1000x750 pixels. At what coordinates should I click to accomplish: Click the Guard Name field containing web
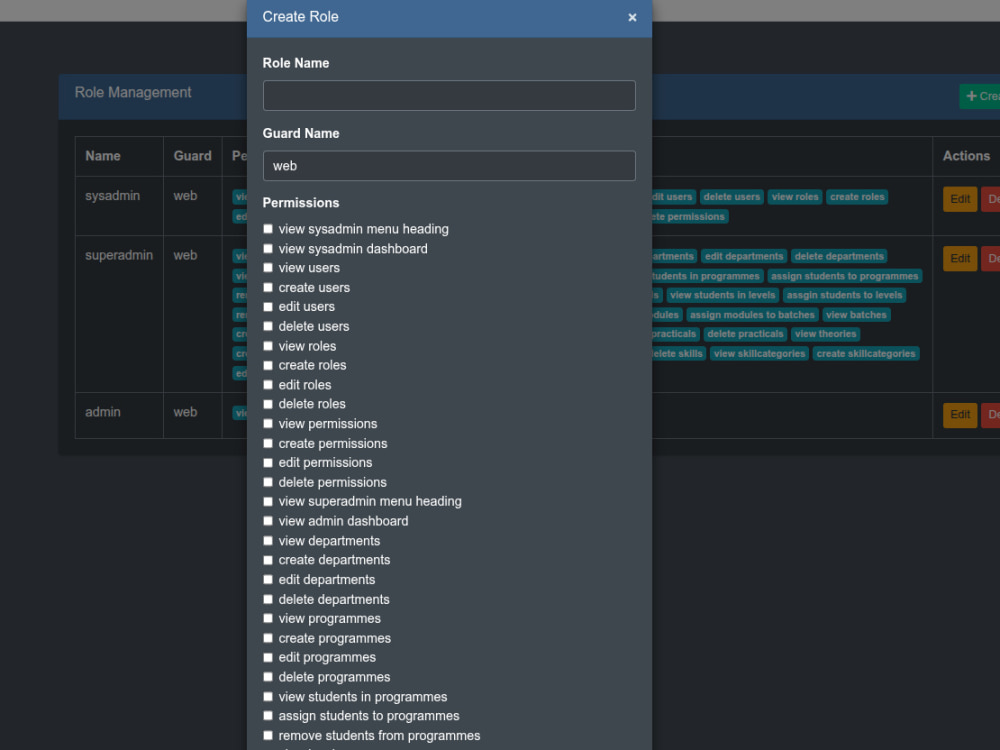(449, 166)
